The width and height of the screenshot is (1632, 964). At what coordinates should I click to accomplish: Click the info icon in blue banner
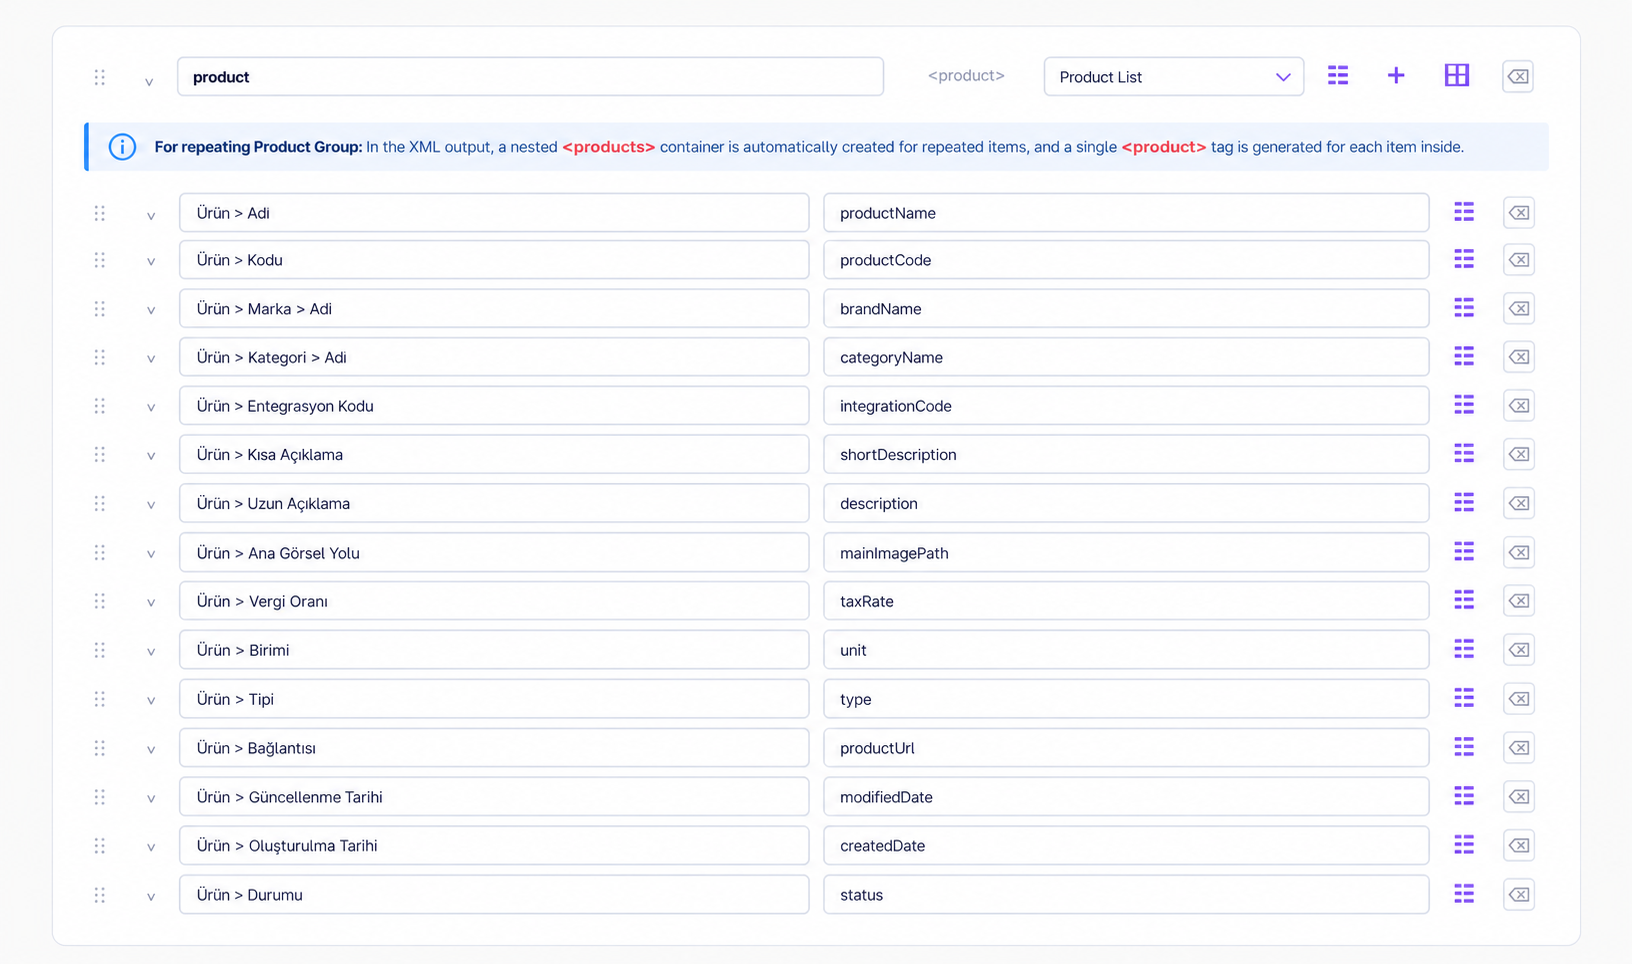click(x=122, y=147)
